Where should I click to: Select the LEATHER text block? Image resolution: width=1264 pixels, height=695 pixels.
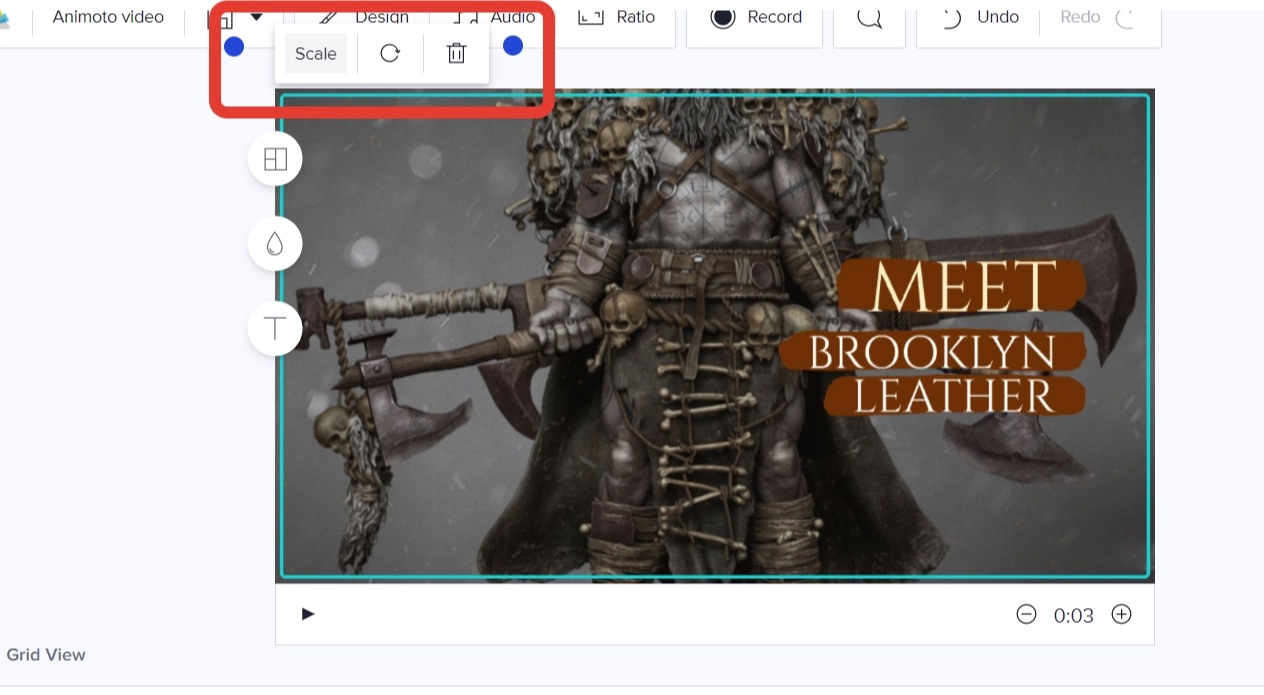point(955,396)
